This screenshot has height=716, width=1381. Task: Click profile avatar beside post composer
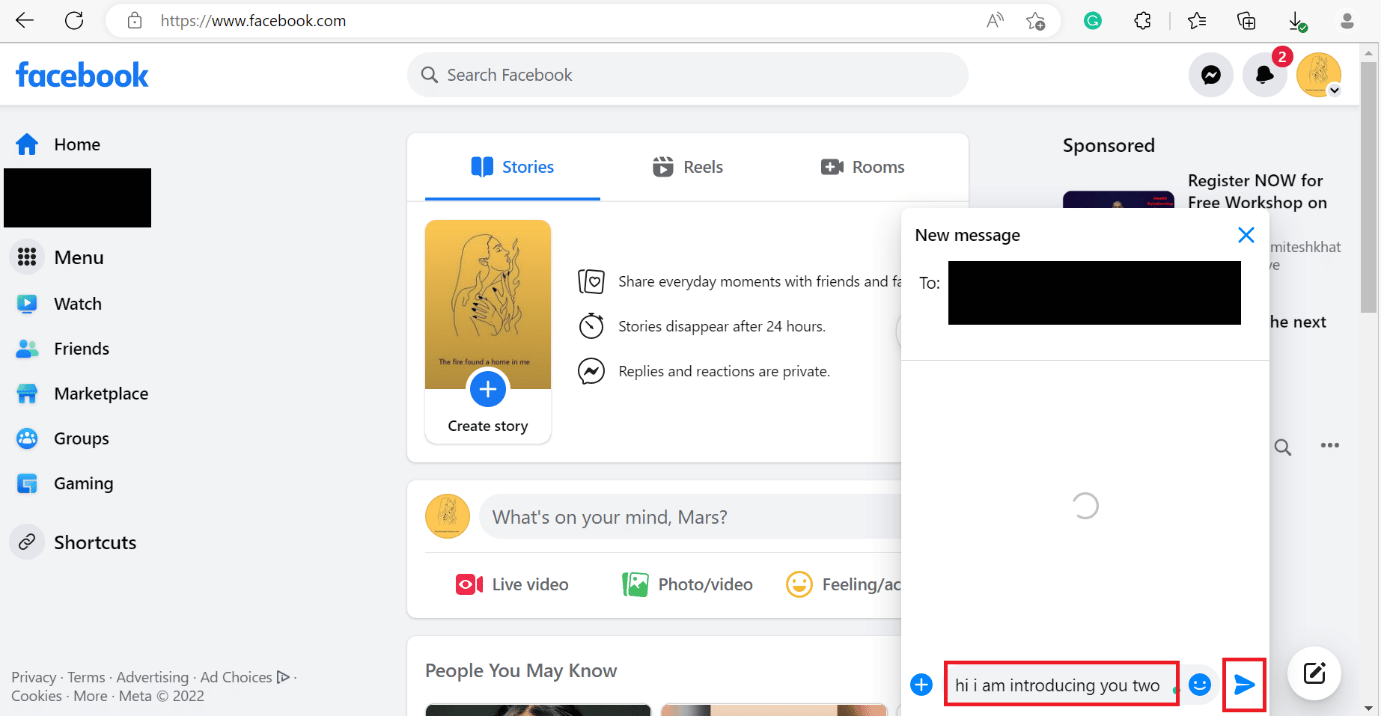point(447,517)
